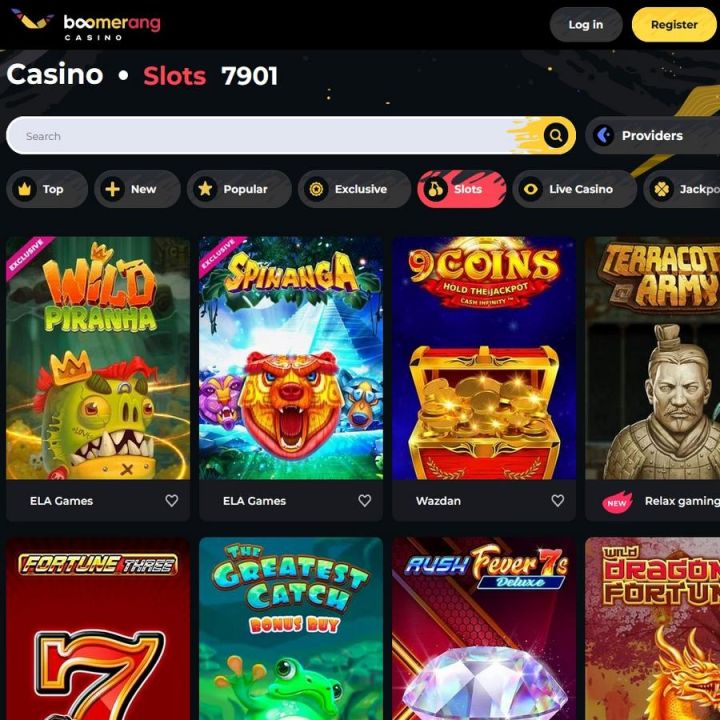720x720 pixels.
Task: Select the Popular category star icon
Action: (x=205, y=189)
